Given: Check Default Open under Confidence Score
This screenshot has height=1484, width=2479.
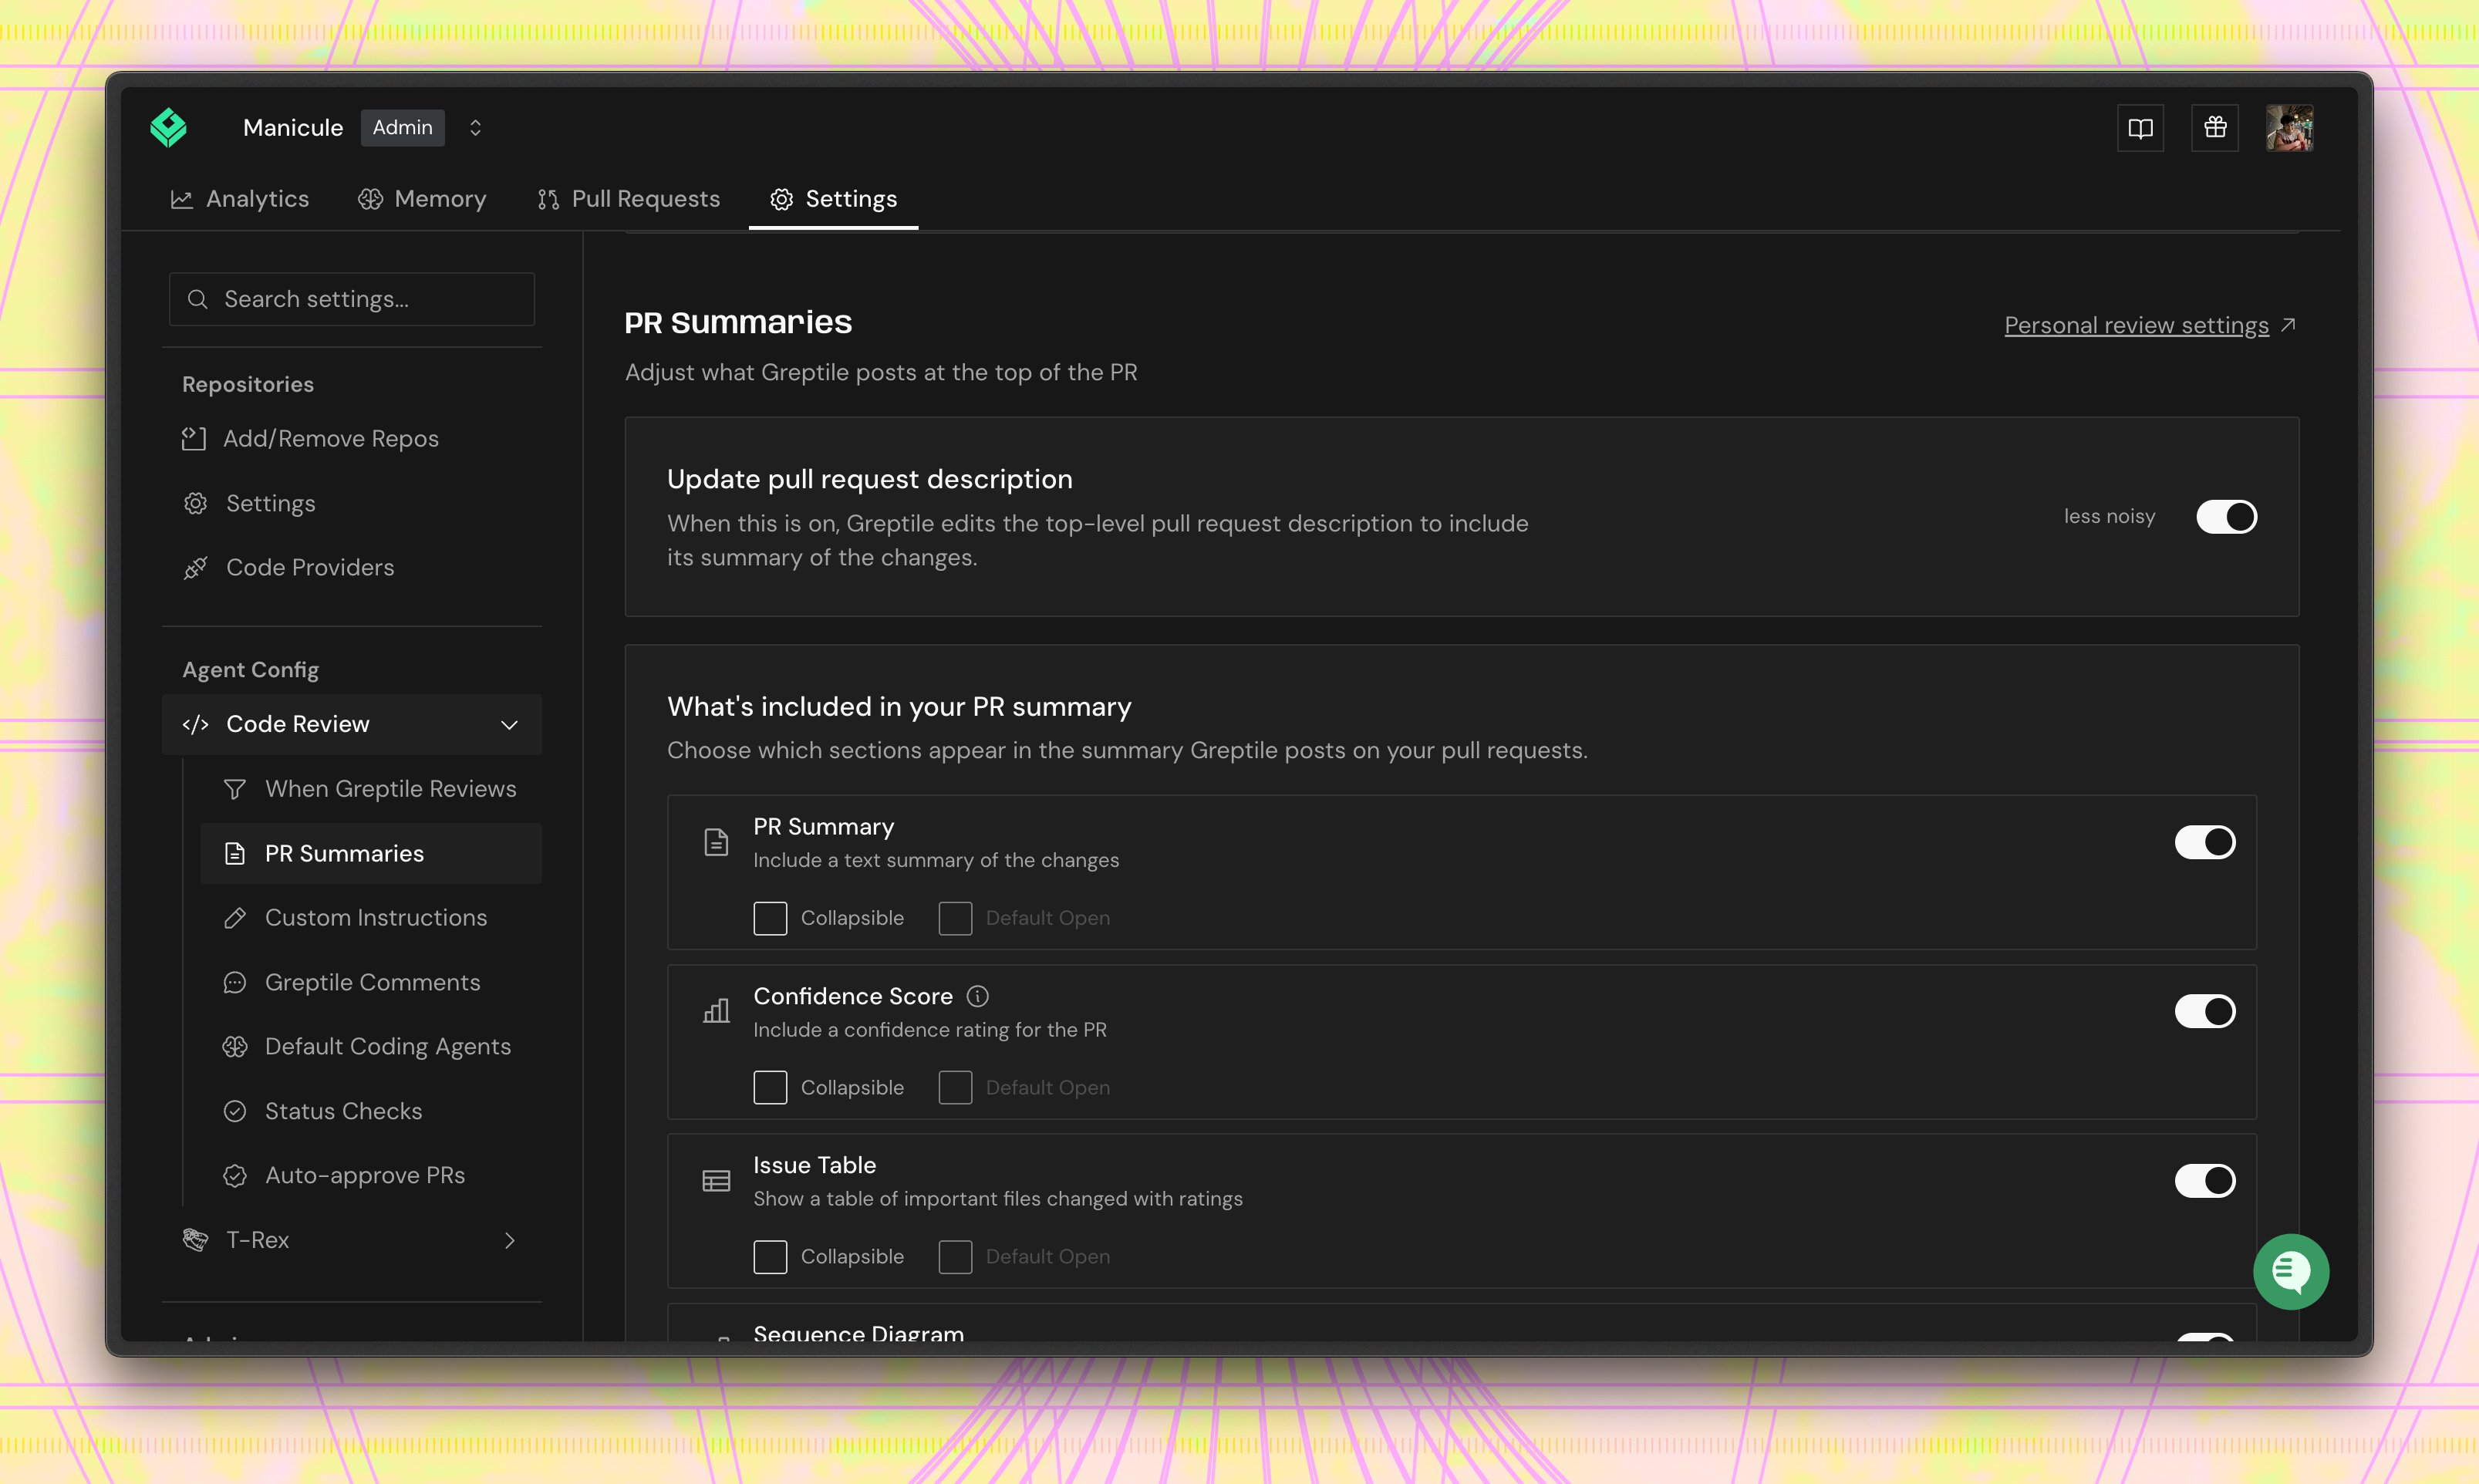Looking at the screenshot, I should coord(955,1087).
